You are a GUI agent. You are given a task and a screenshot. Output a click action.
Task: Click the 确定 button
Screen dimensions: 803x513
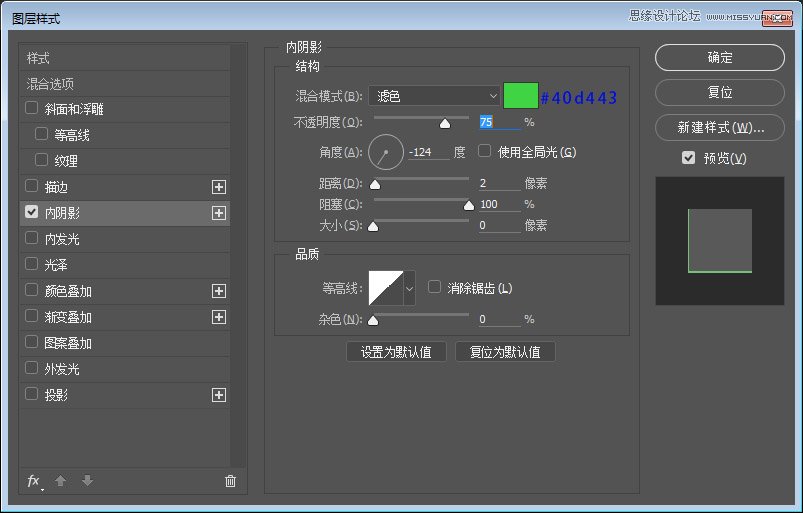(720, 58)
